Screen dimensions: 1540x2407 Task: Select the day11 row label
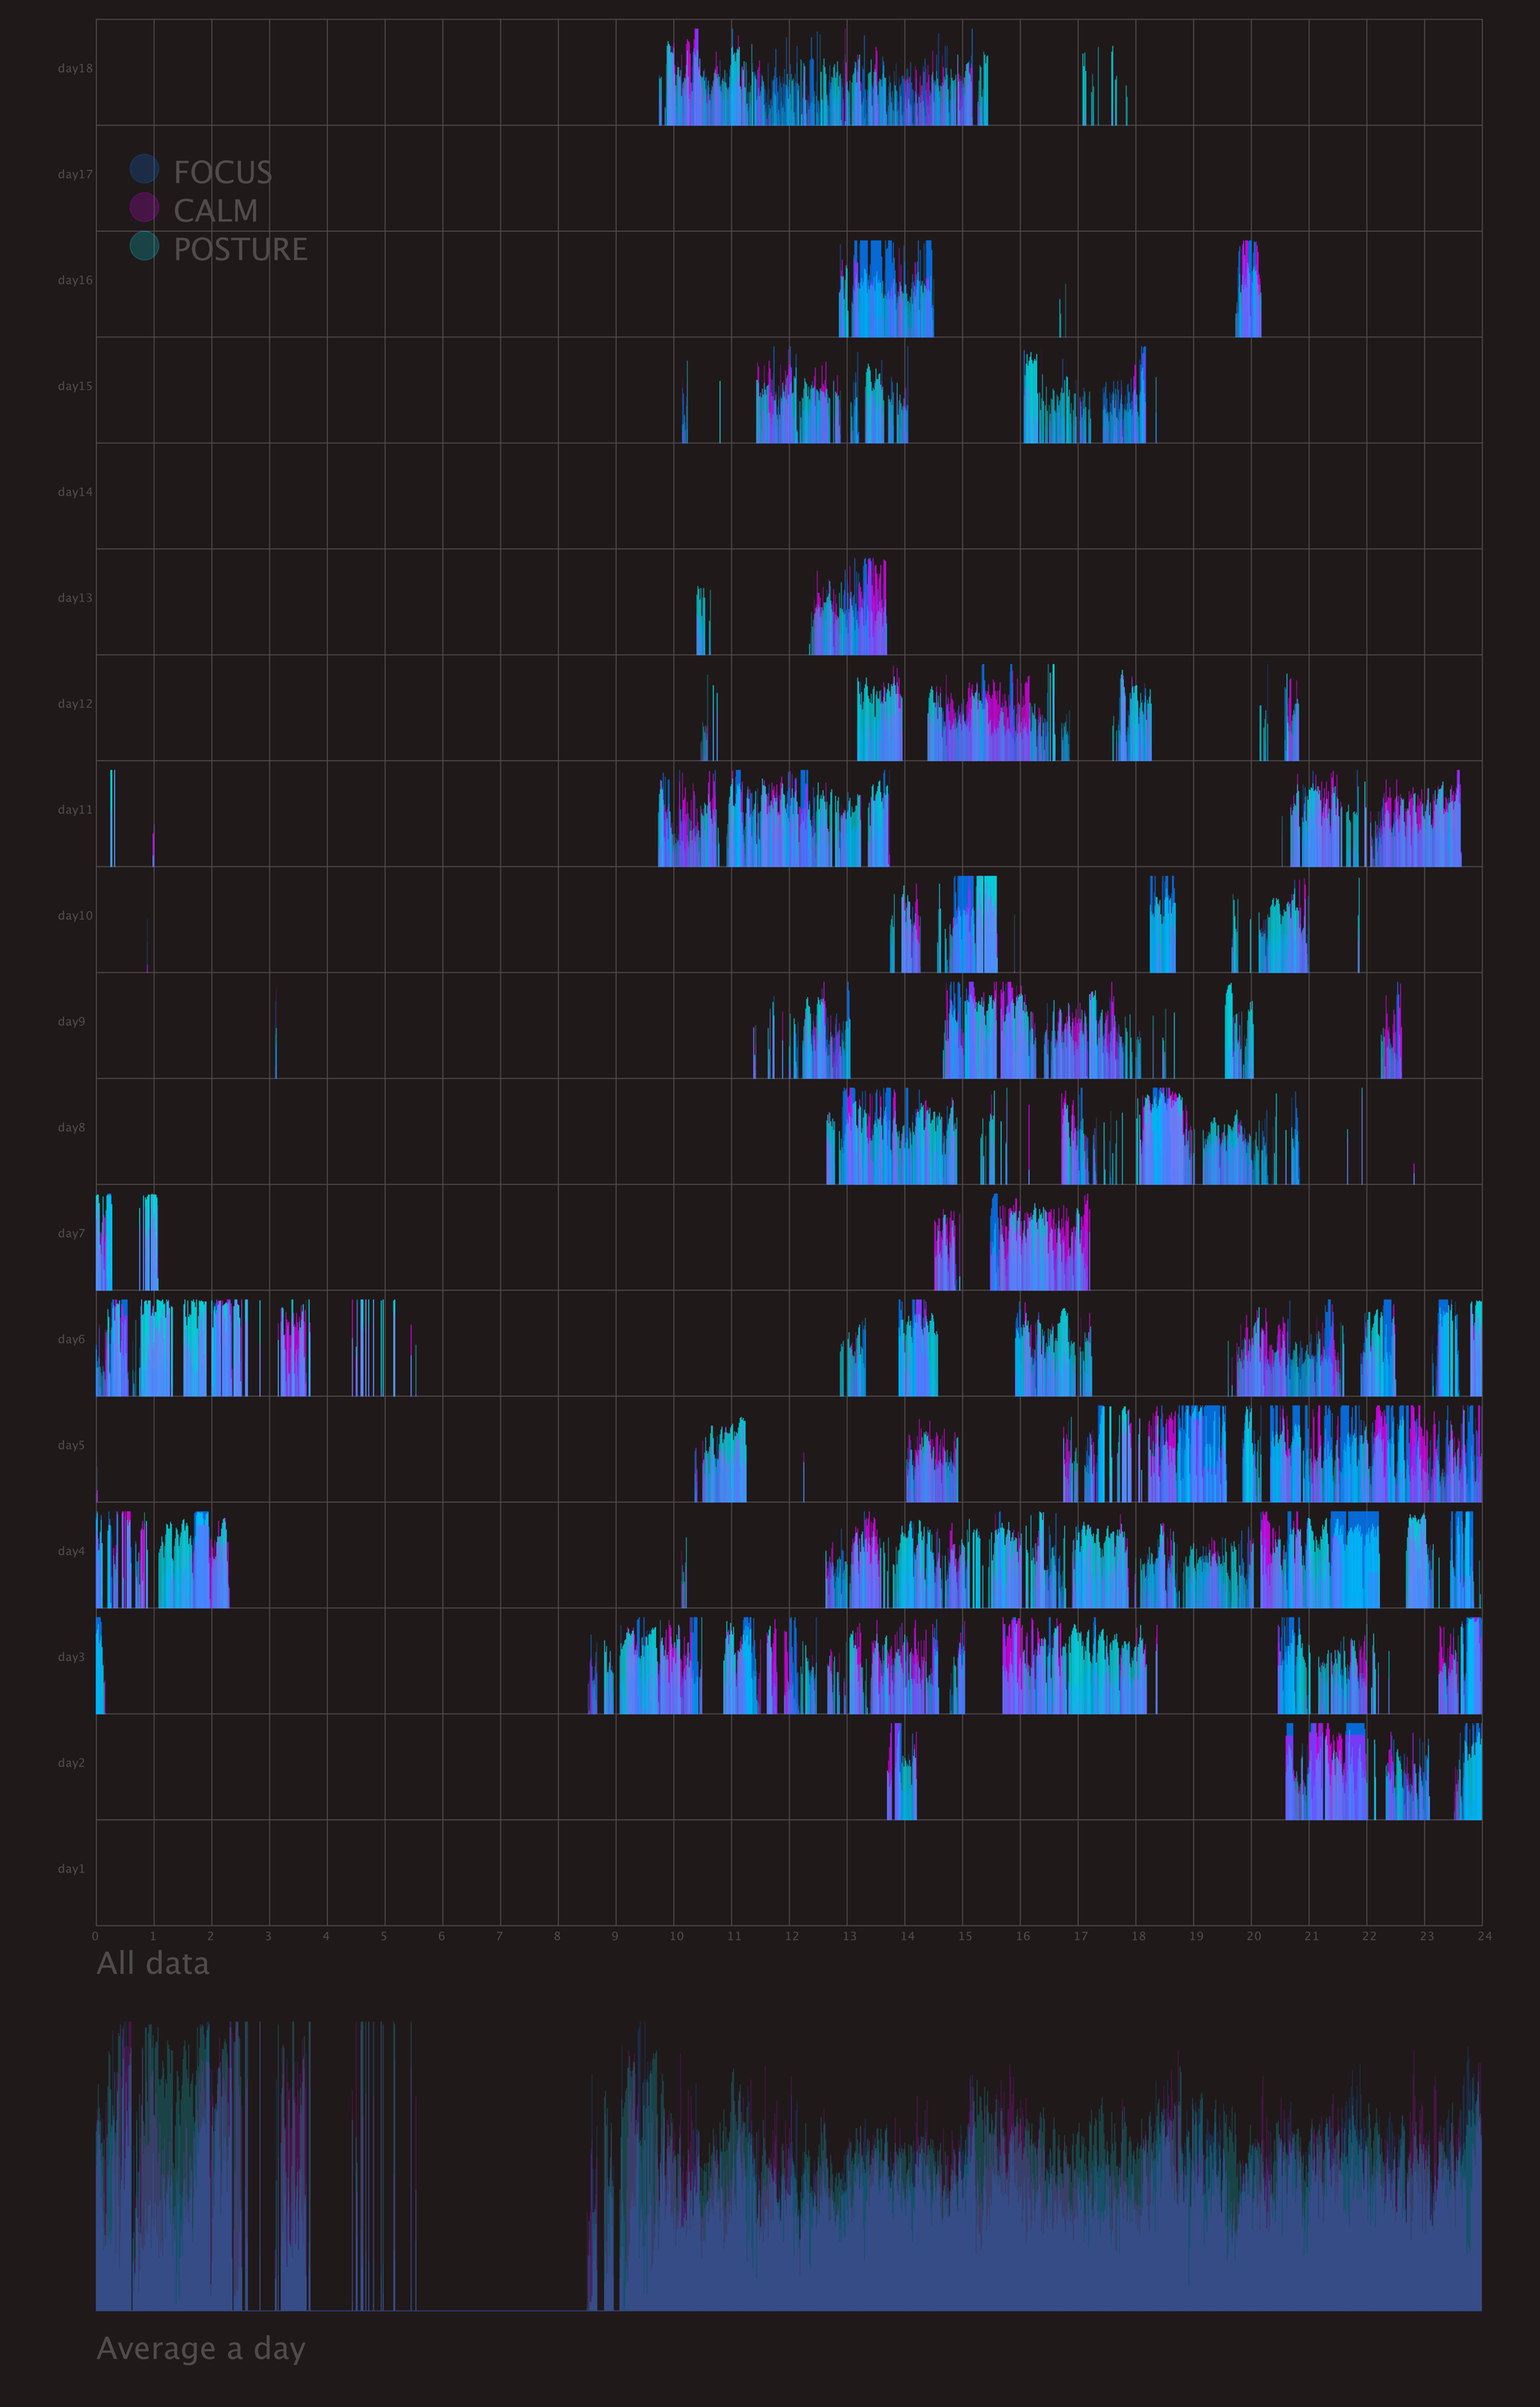click(x=75, y=810)
